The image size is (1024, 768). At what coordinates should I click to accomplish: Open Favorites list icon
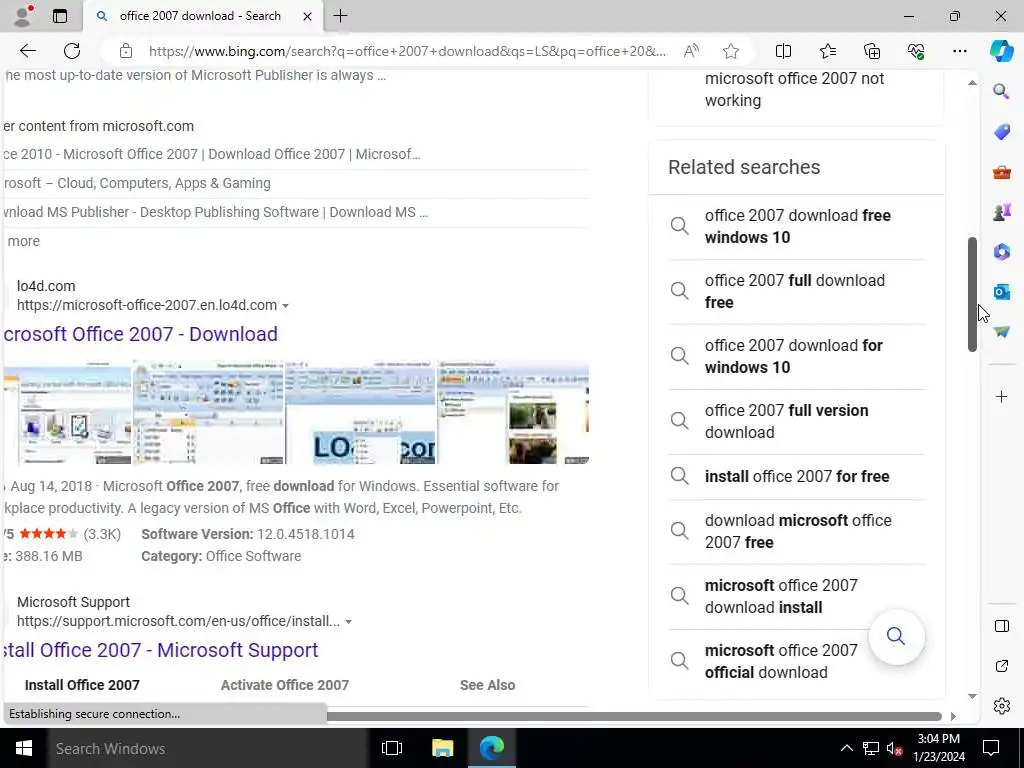(827, 51)
